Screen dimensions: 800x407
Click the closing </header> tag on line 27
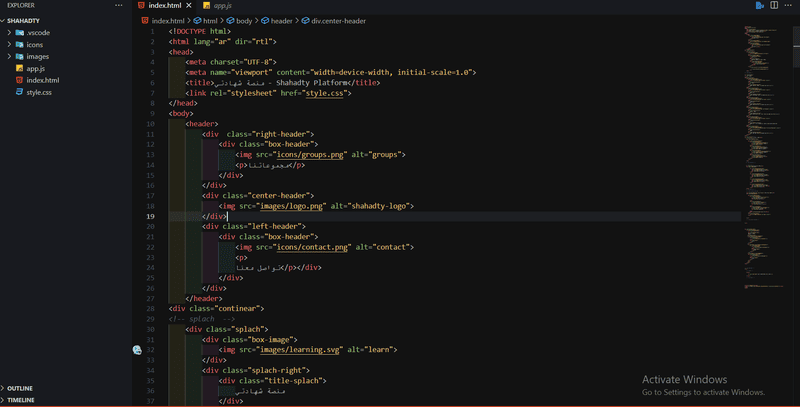click(204, 298)
